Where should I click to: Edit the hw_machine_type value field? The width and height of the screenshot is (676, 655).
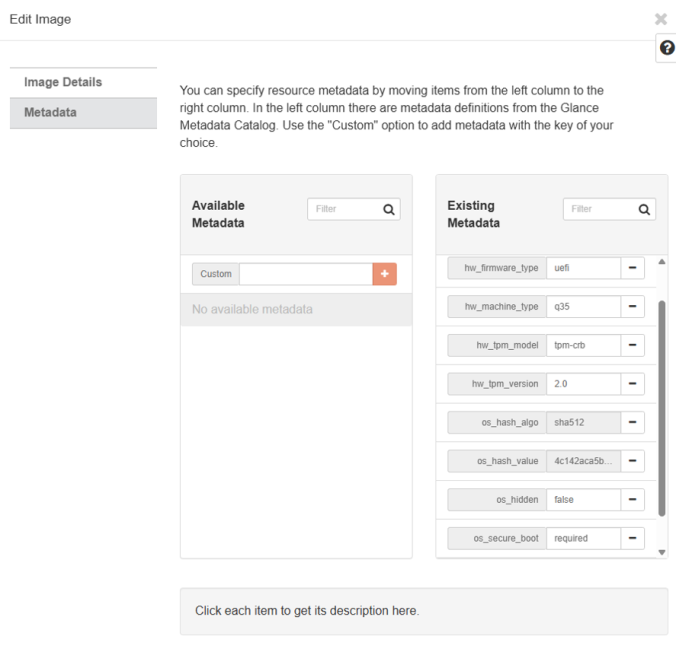pos(582,307)
